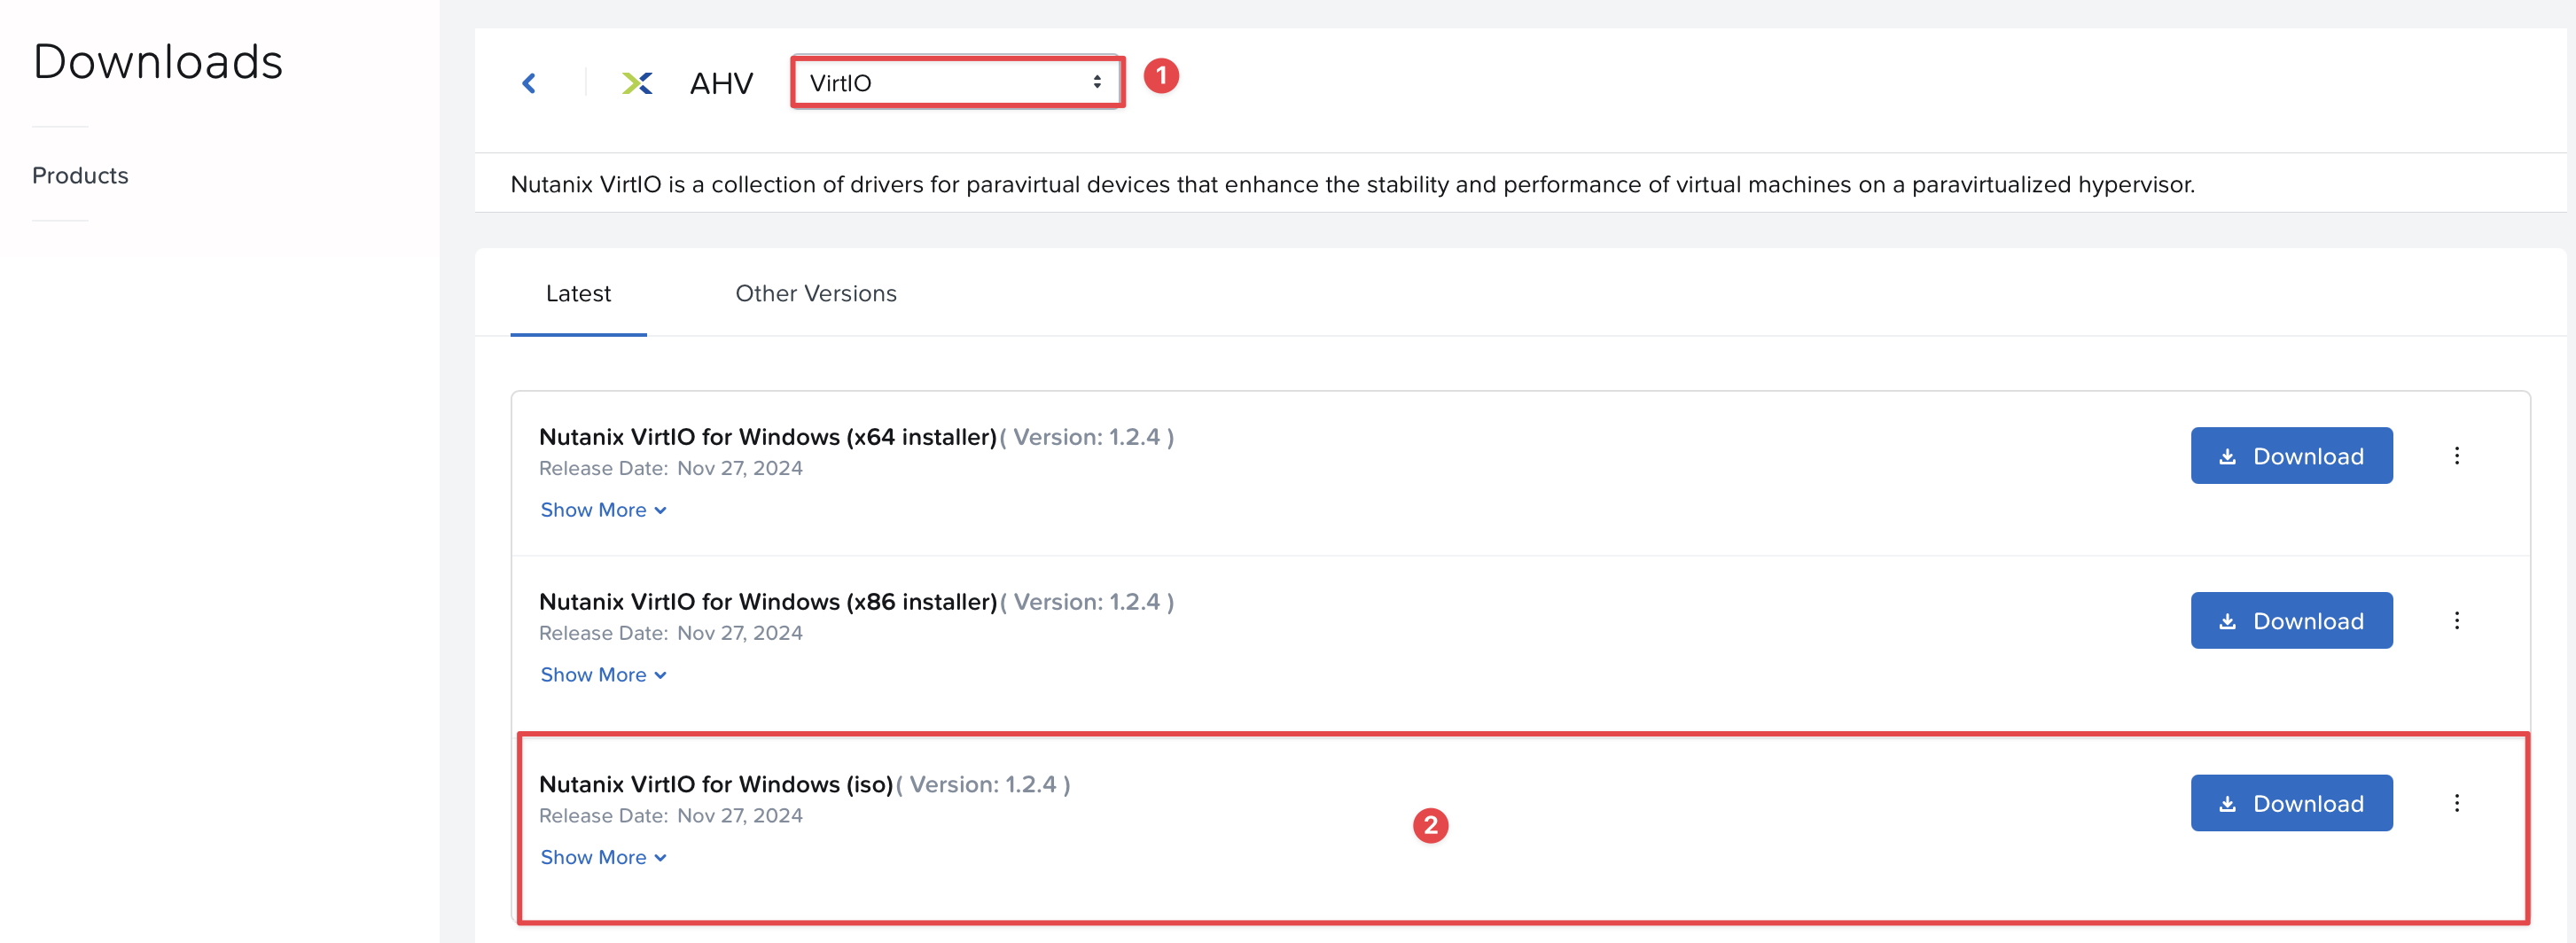Viewport: 2576px width, 943px height.
Task: Open the VirtIO product dropdown
Action: (x=957, y=83)
